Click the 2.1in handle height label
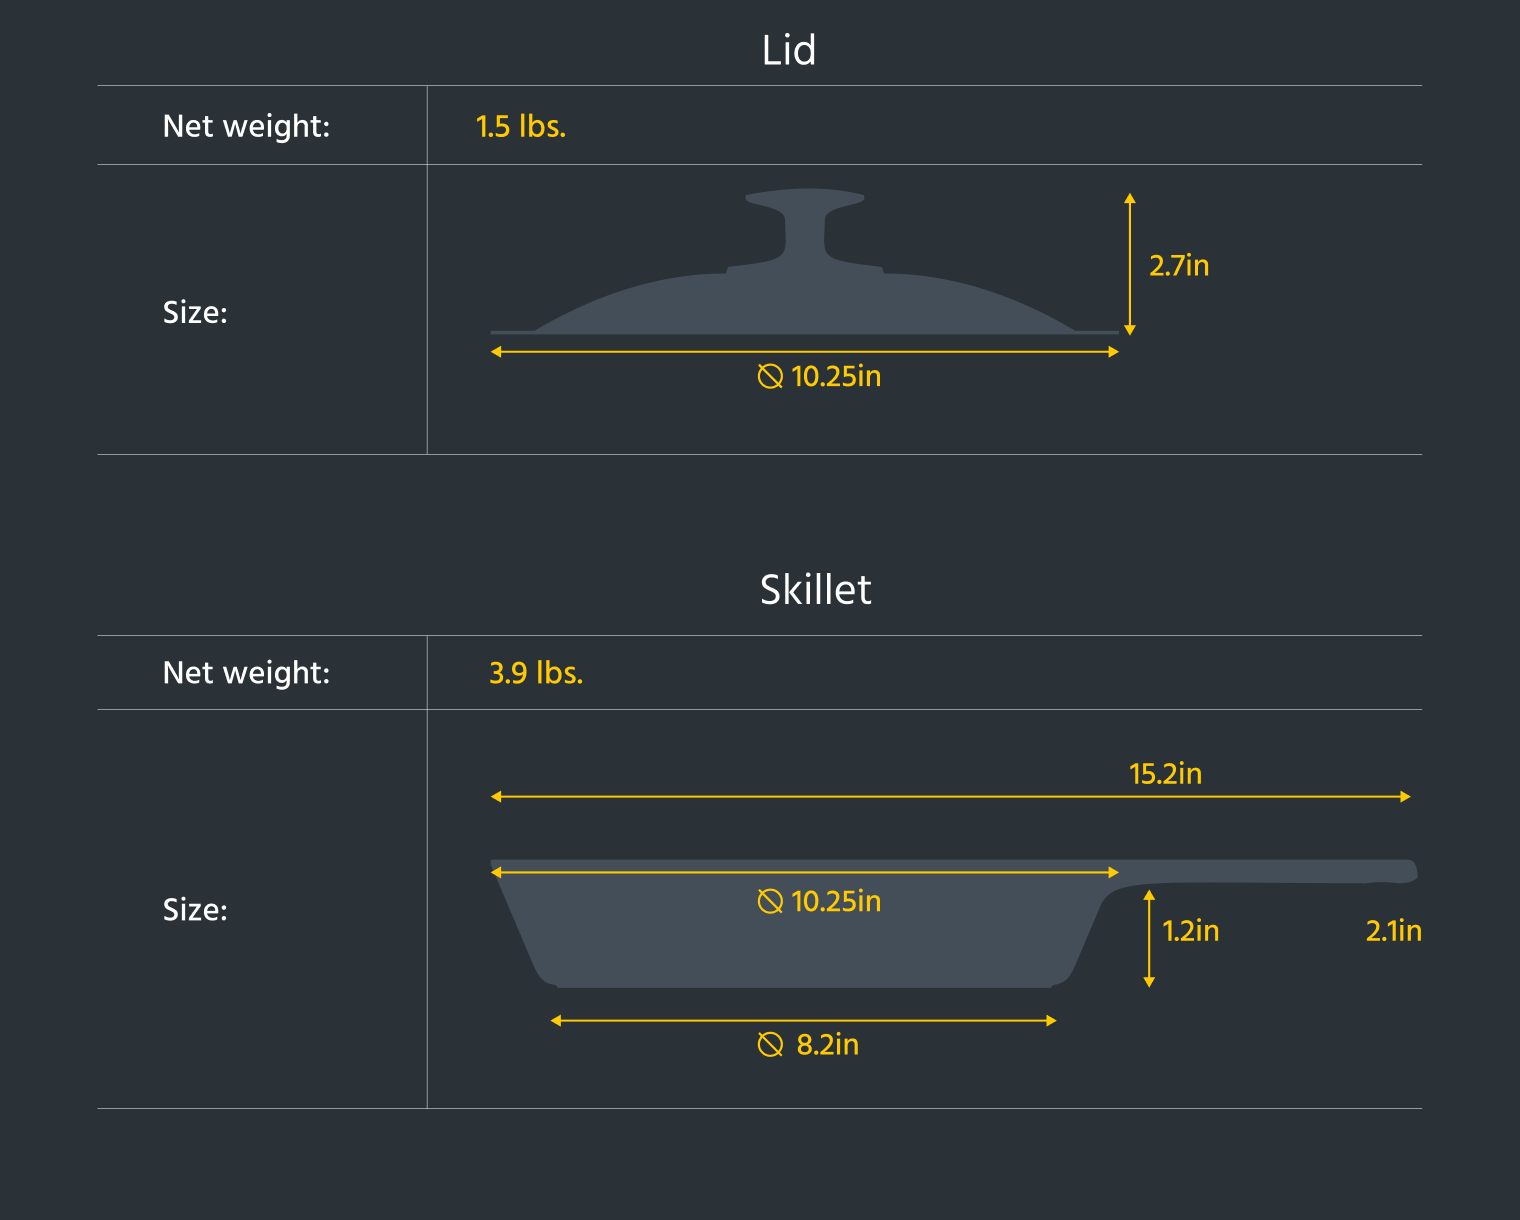Screen dimensions: 1520x1220 [1394, 931]
